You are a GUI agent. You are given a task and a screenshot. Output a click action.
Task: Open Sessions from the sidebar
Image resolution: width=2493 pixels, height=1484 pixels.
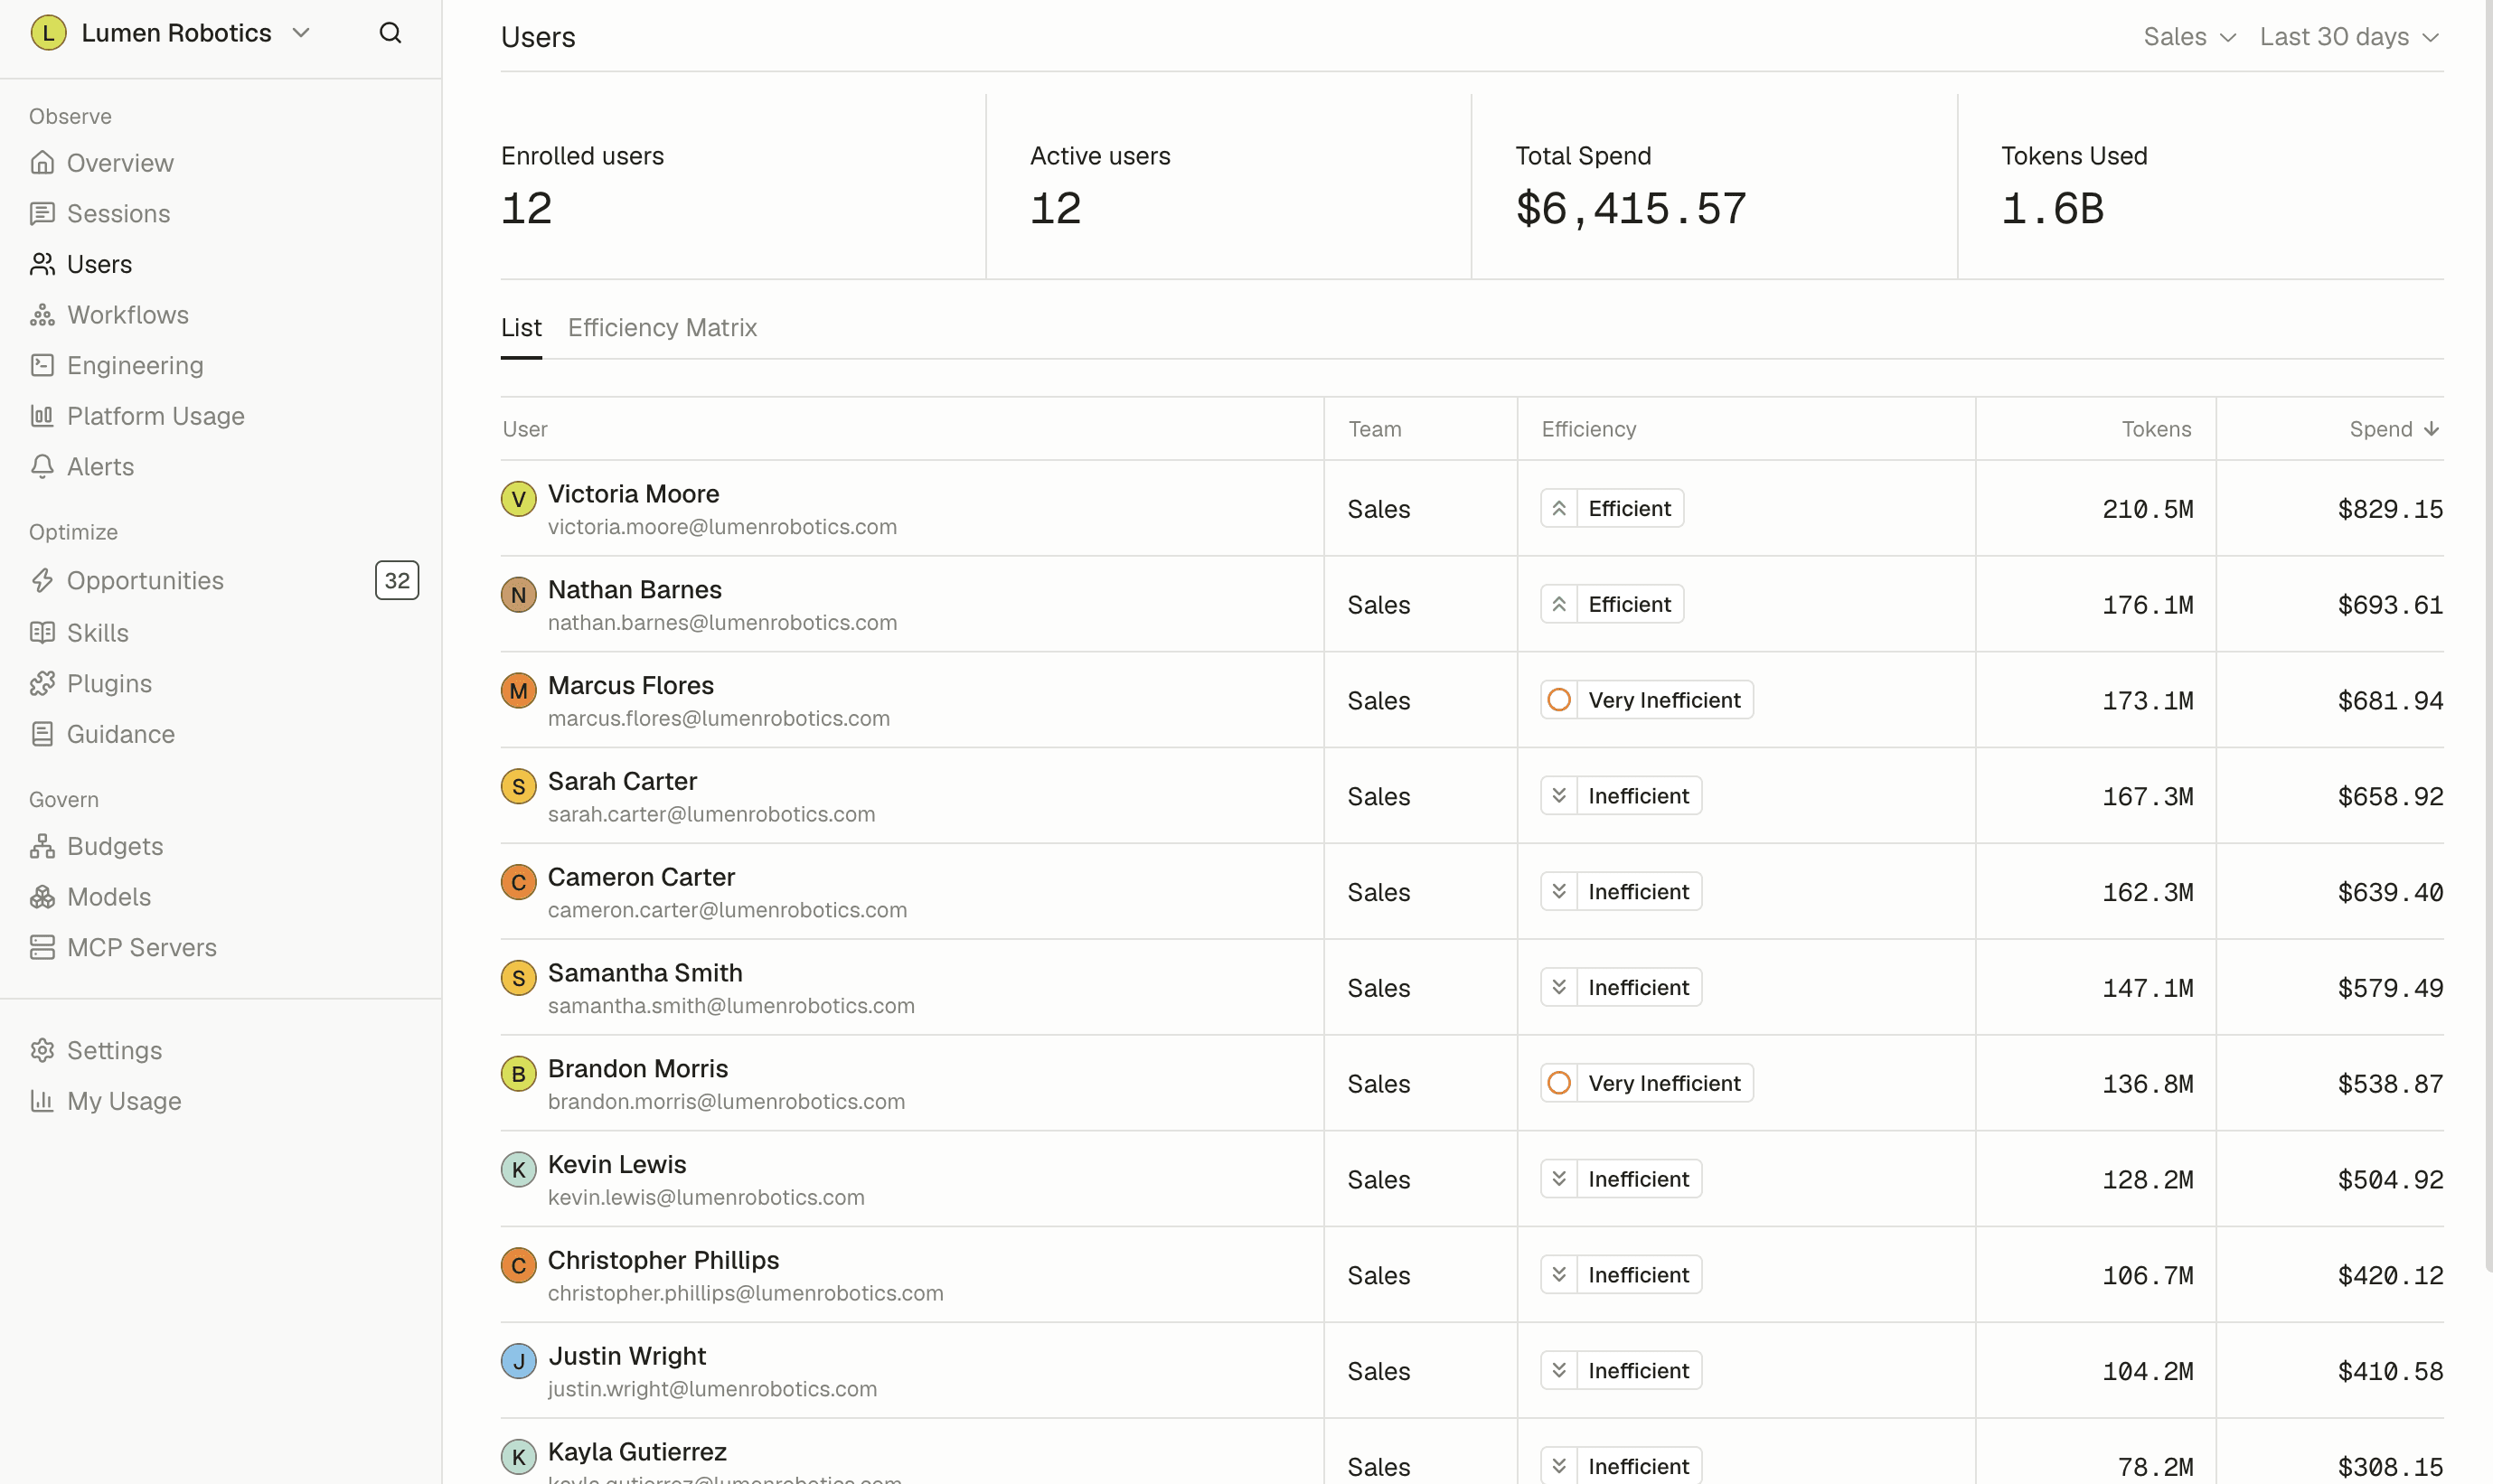(x=220, y=214)
